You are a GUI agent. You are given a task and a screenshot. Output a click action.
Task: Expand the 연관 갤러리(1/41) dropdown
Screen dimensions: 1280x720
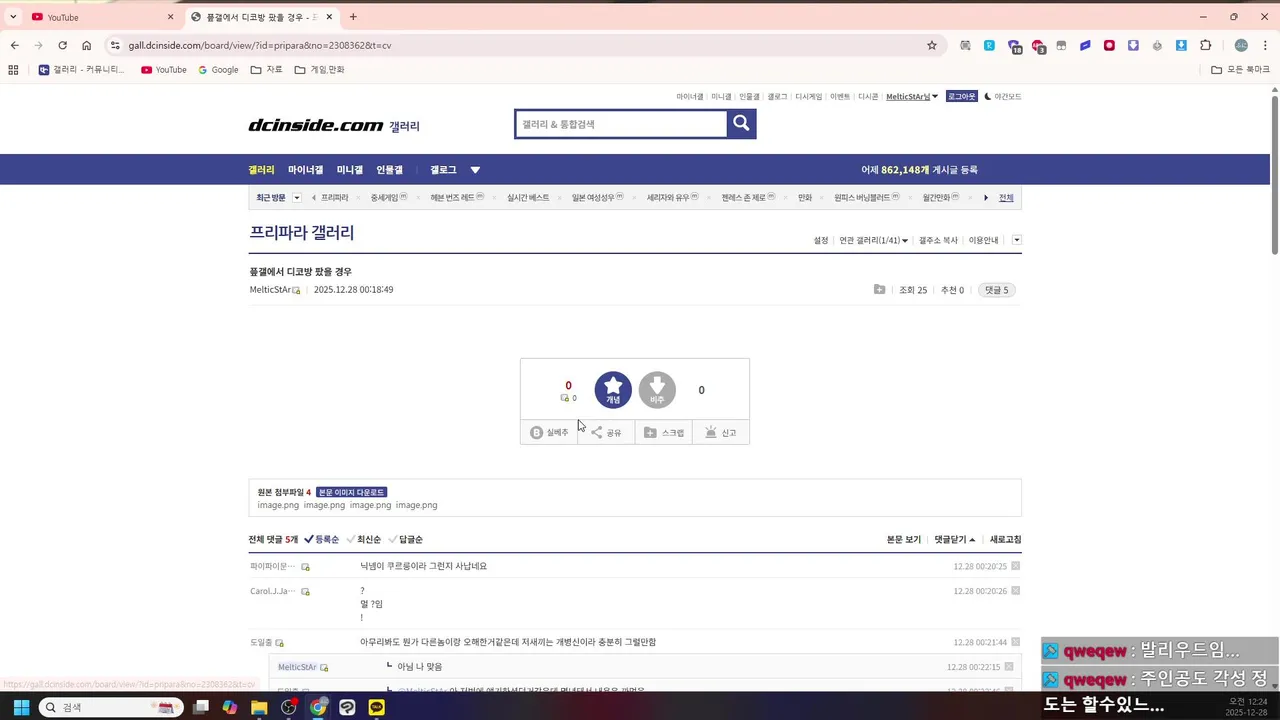pyautogui.click(x=873, y=240)
